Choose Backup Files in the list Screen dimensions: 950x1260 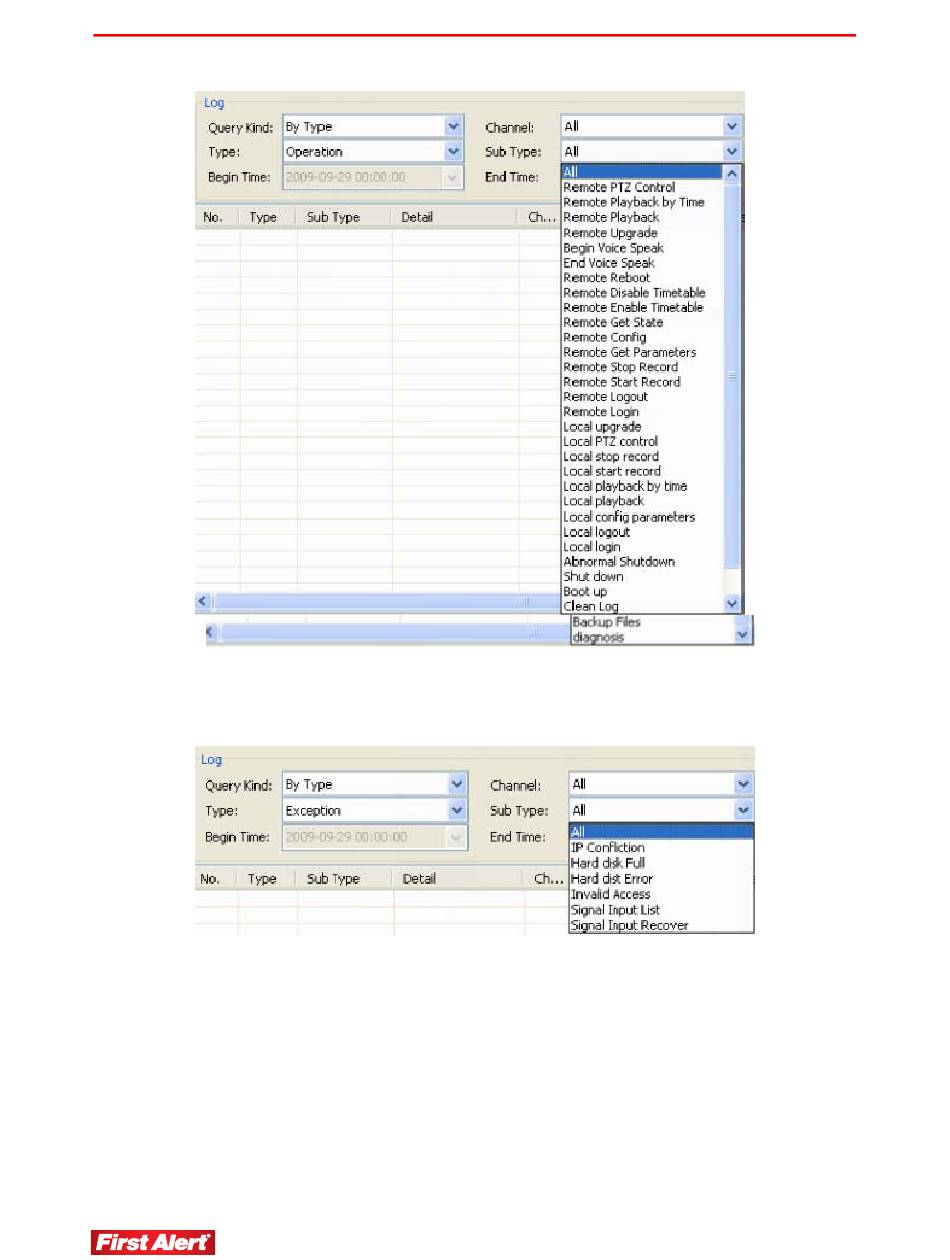[606, 622]
